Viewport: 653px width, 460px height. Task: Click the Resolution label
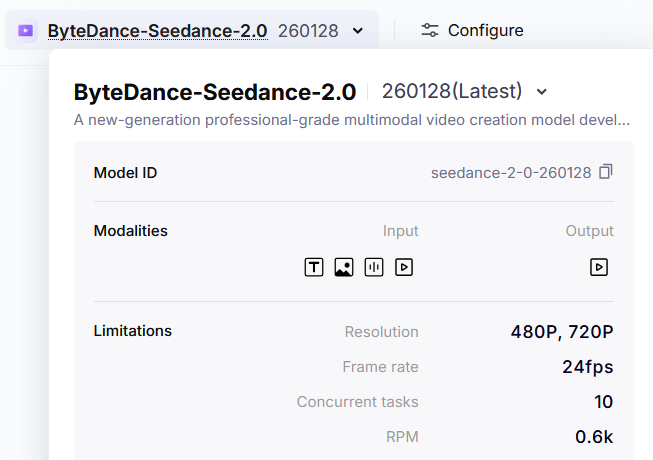pyautogui.click(x=381, y=332)
